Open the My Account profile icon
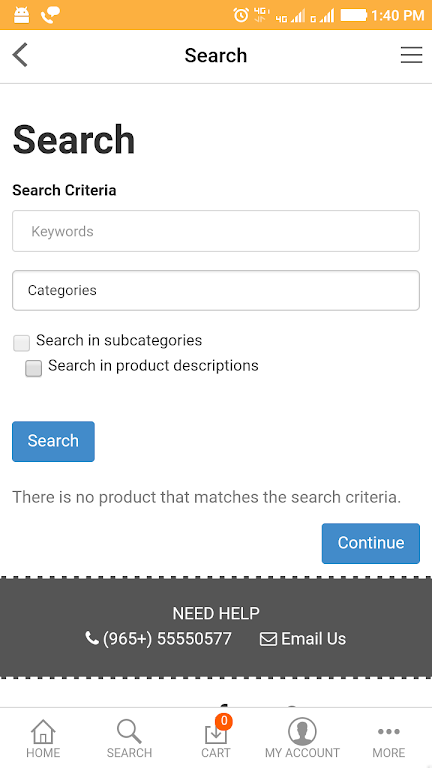The image size is (432, 768). [x=302, y=731]
